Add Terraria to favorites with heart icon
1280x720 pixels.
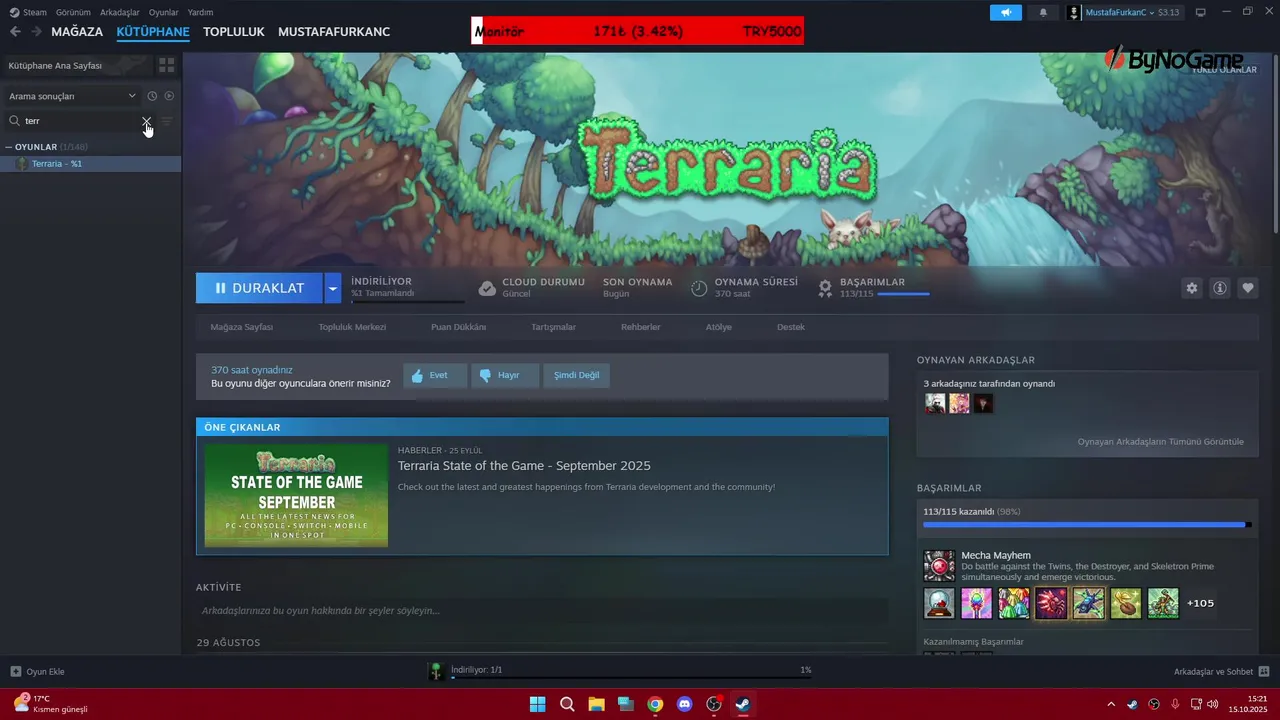click(1248, 288)
